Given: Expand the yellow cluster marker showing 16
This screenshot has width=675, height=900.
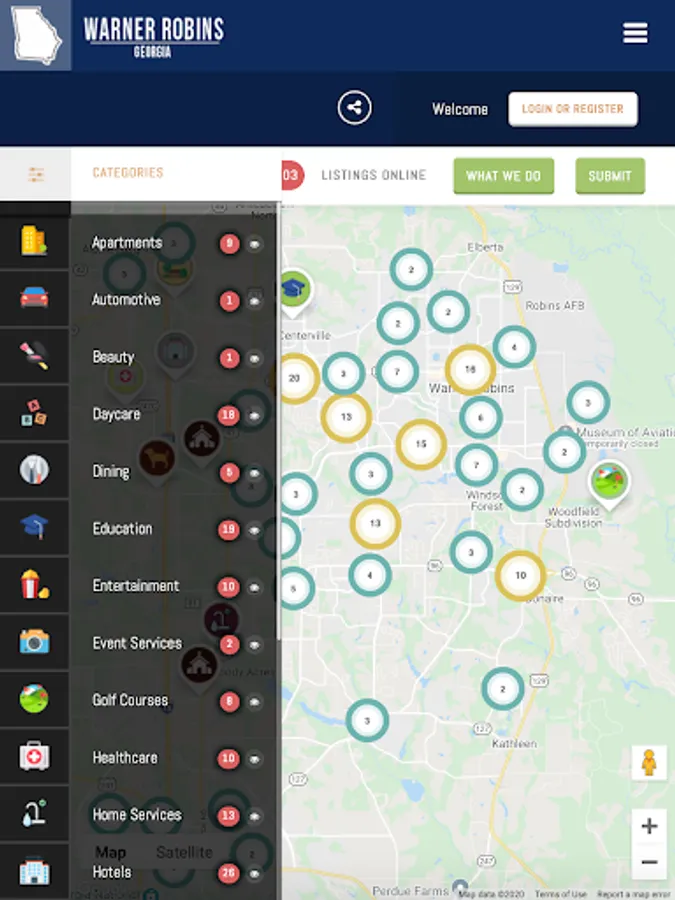Looking at the screenshot, I should 470,369.
